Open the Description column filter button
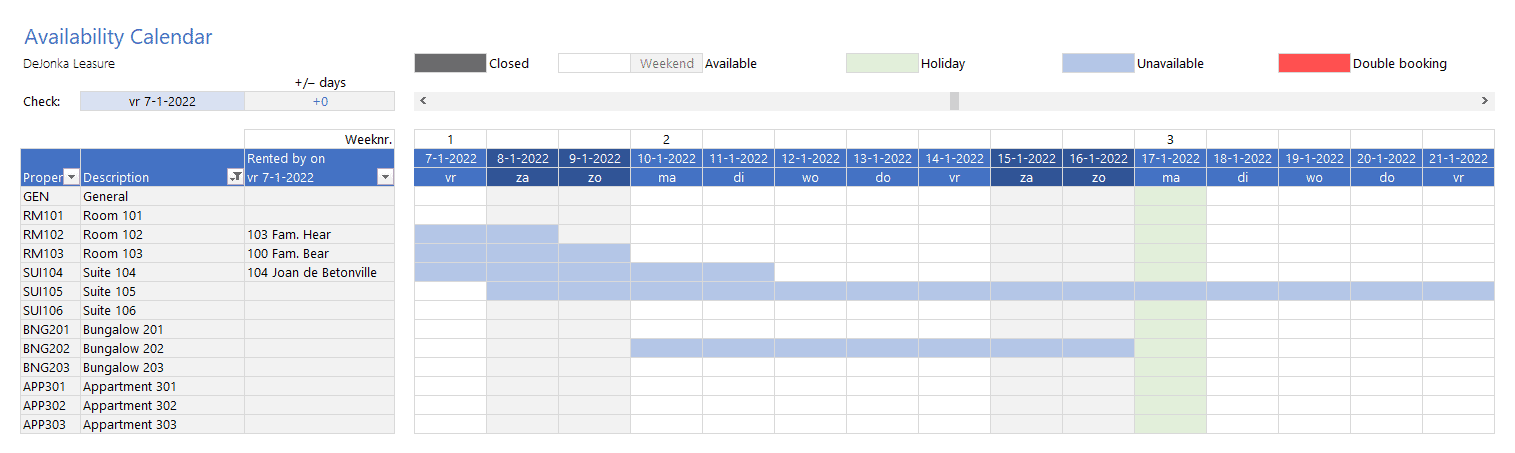 235,177
